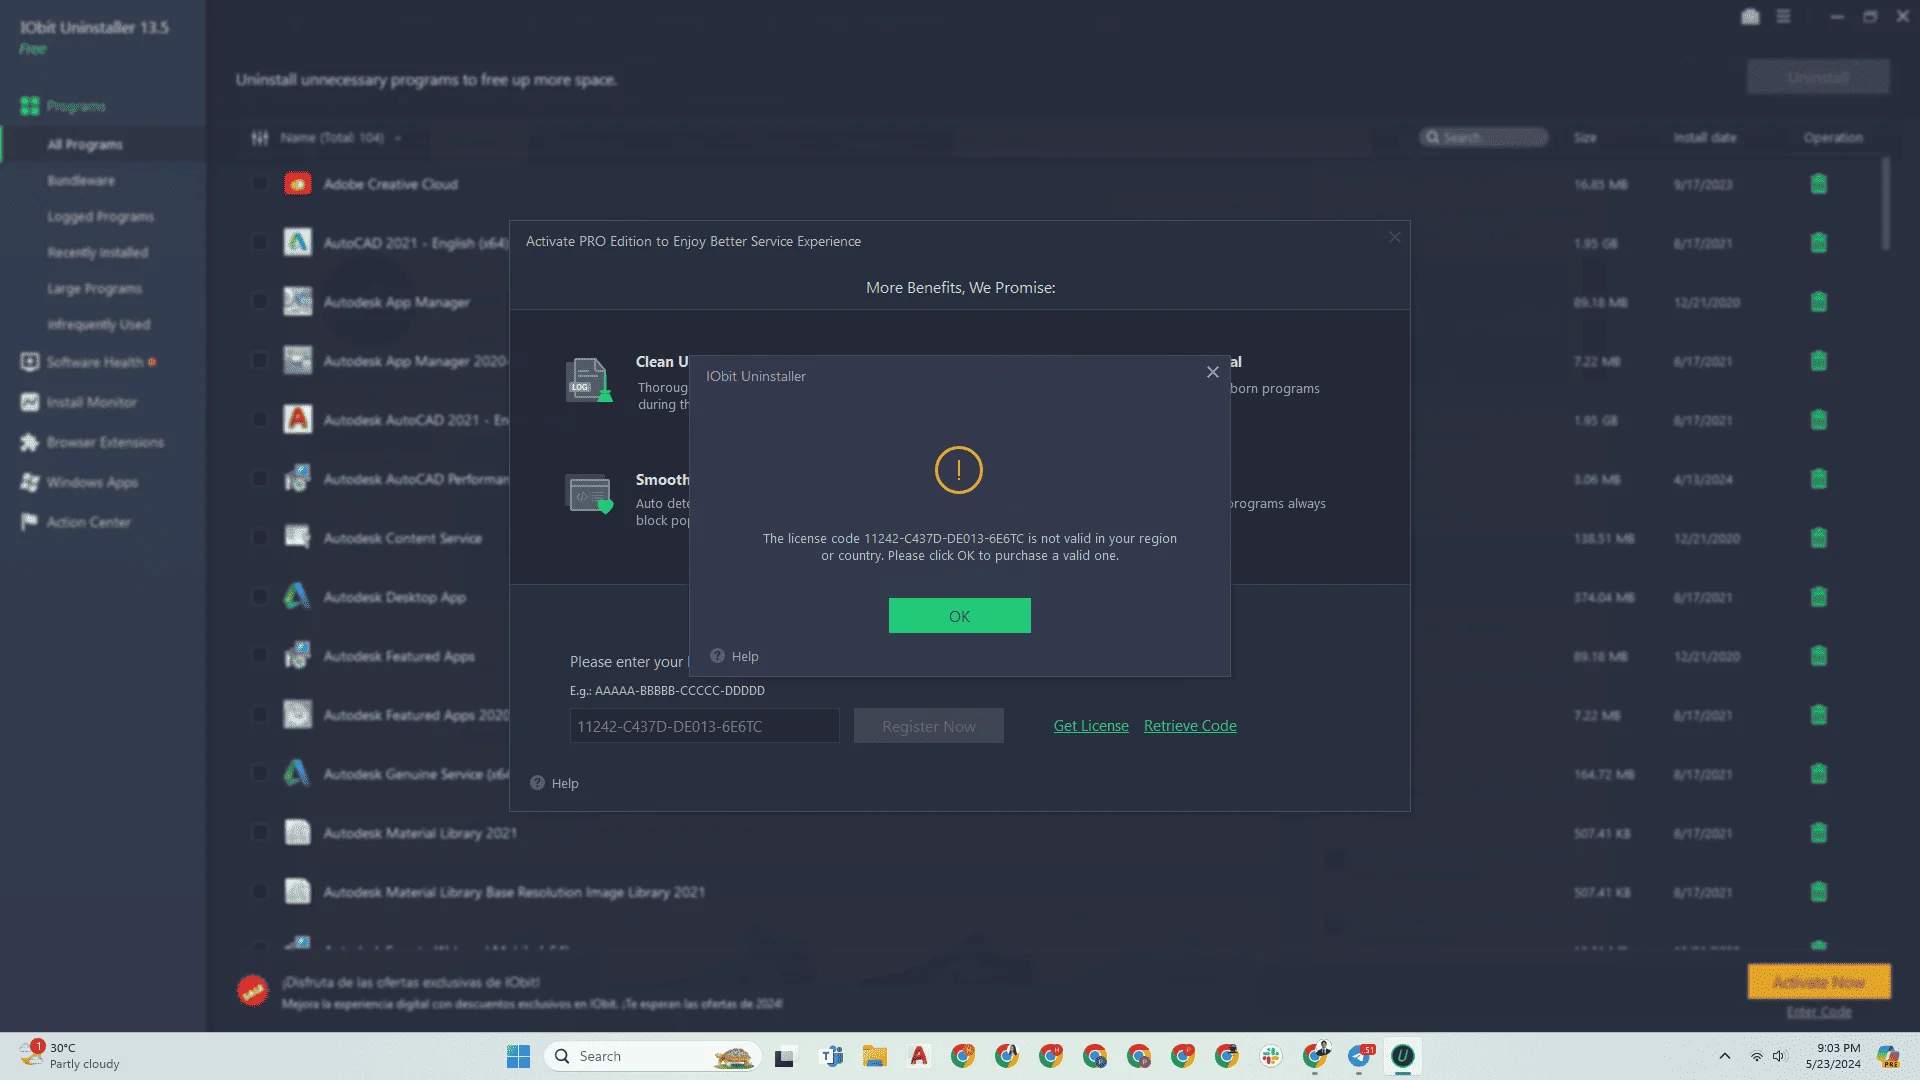This screenshot has height=1080, width=1920.
Task: Check the Autodesk Genuine Service checkbox
Action: [259, 774]
